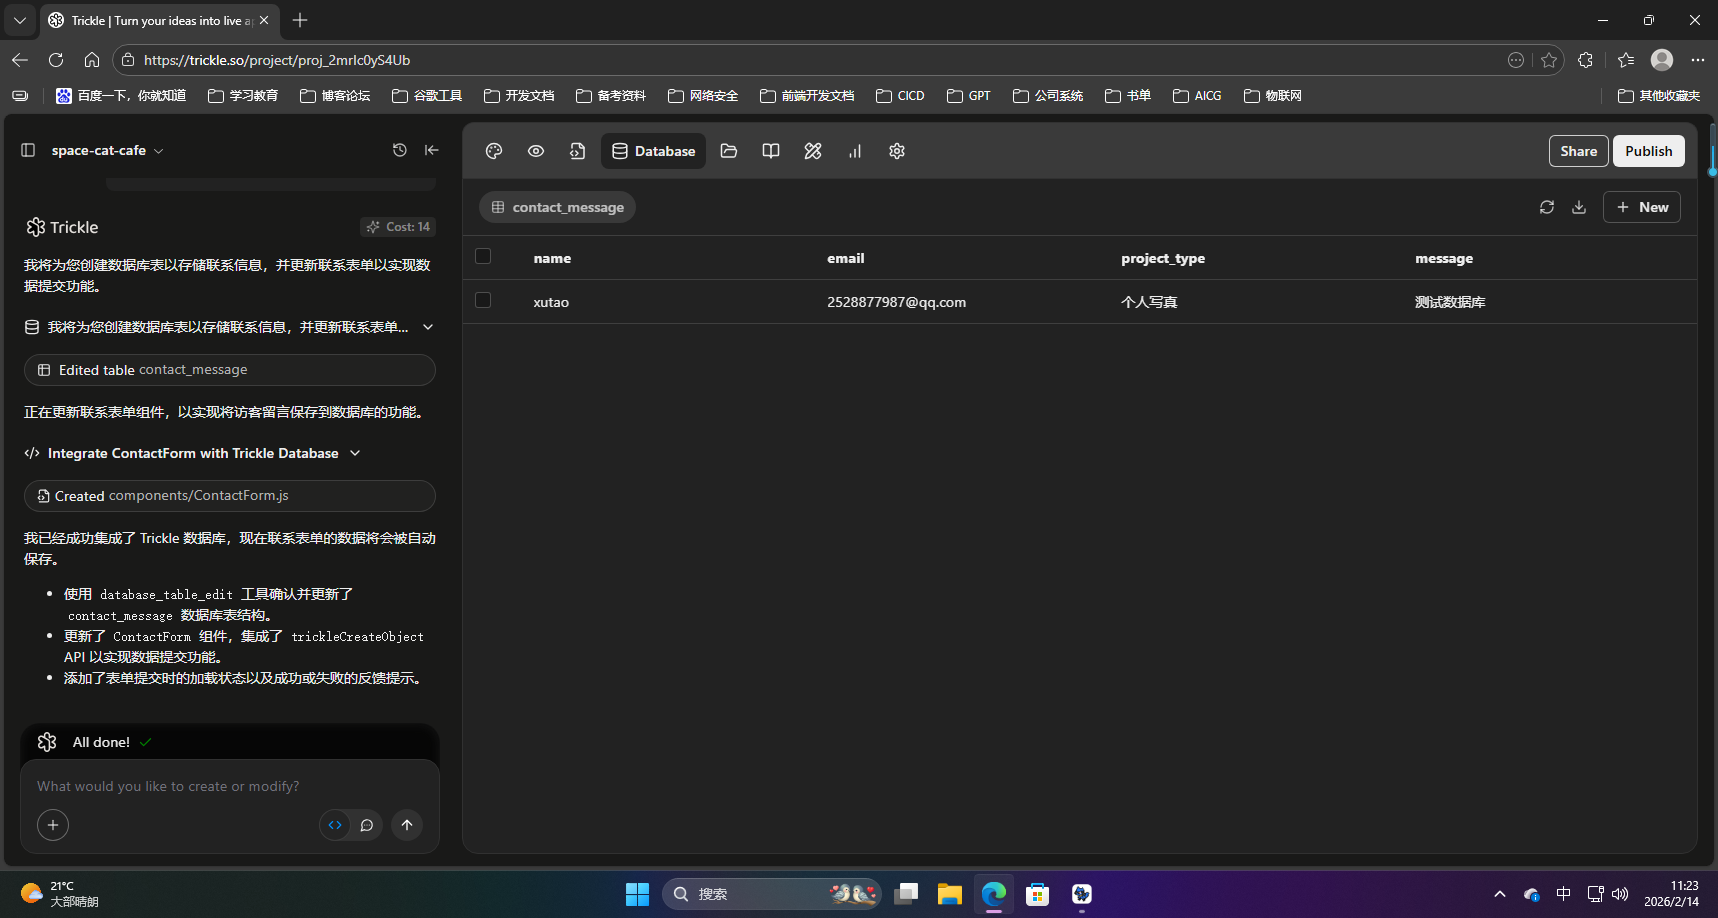Open Edited table contact_message chip
Screen dimensions: 1718x918
pos(230,370)
